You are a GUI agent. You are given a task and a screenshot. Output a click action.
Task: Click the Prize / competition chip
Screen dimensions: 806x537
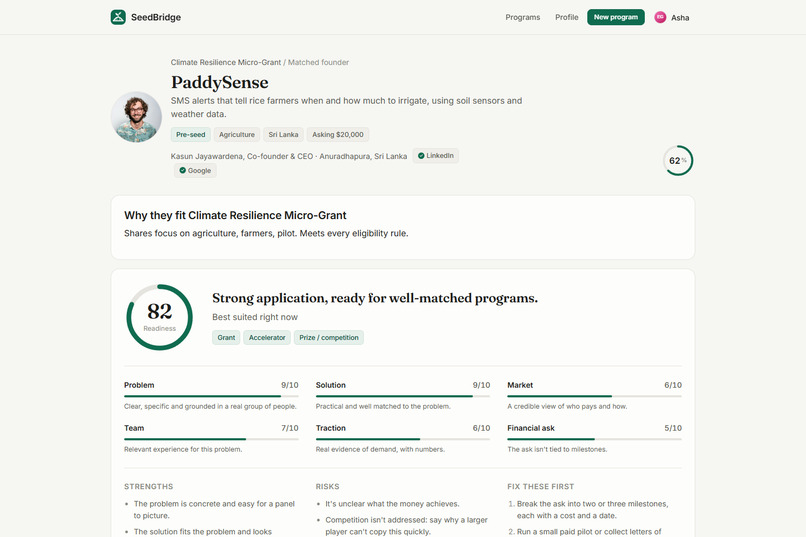[x=329, y=338]
